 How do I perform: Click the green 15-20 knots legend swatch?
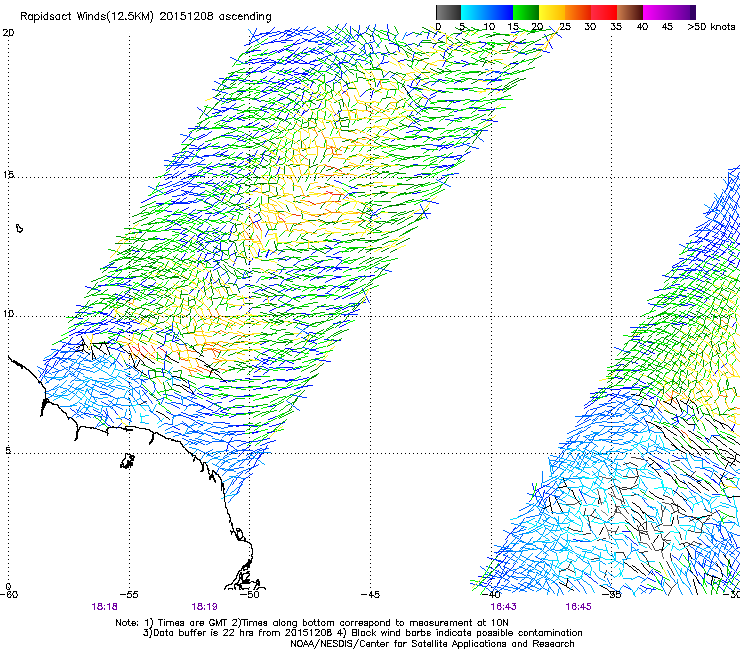click(x=526, y=12)
